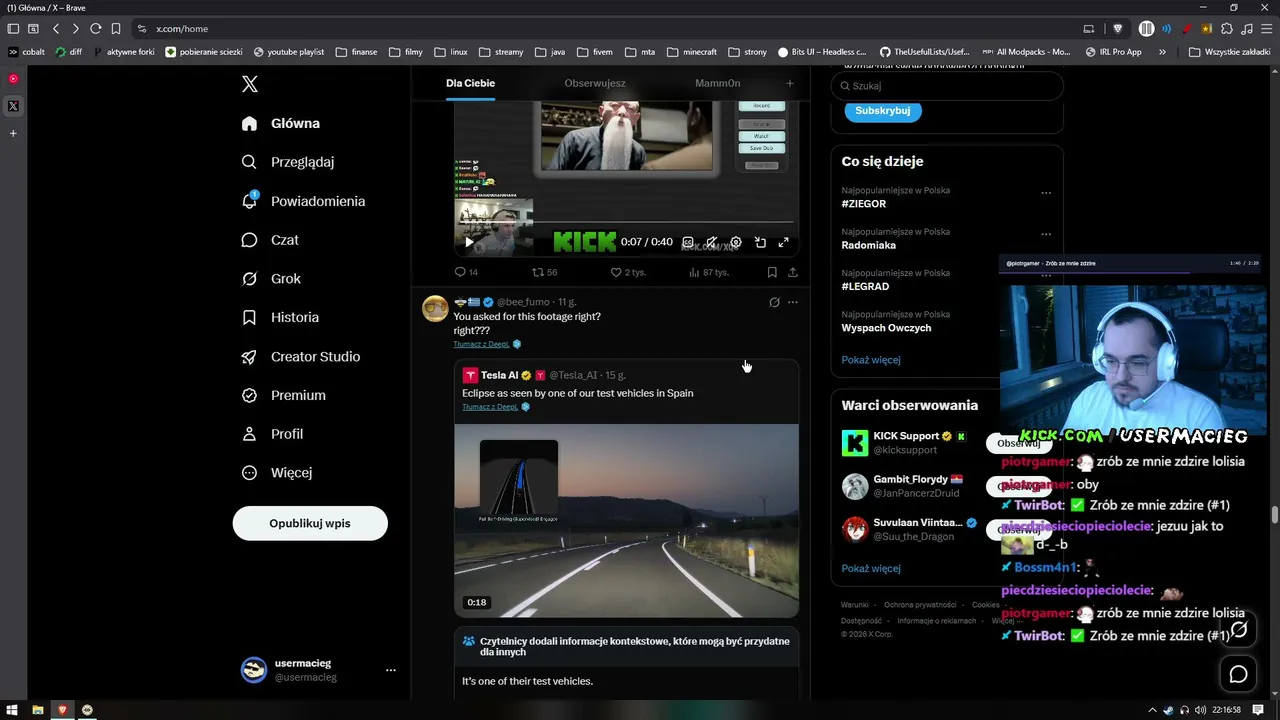Expand the KICK video to fullscreen
This screenshot has height=720, width=1280.
pyautogui.click(x=784, y=242)
